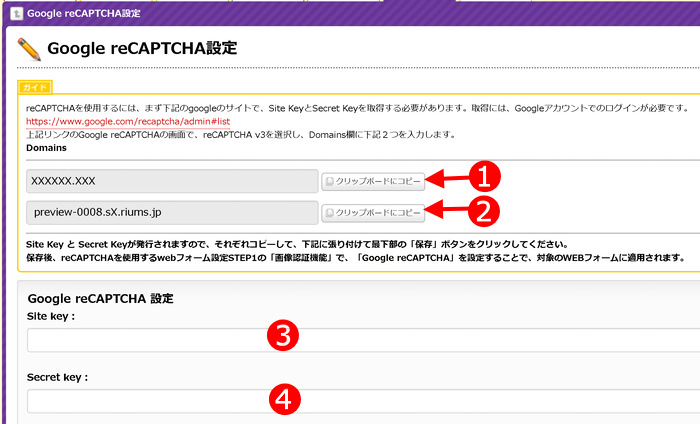Screen dimensions: 700x424
Task: Click the title bar icon beside Google reCAPTCHA設定
Action: [x=17, y=13]
